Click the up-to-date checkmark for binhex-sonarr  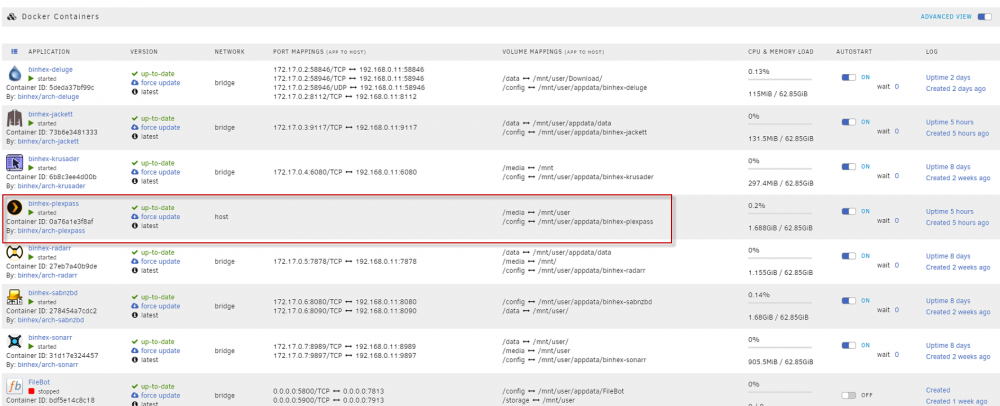[x=135, y=342]
